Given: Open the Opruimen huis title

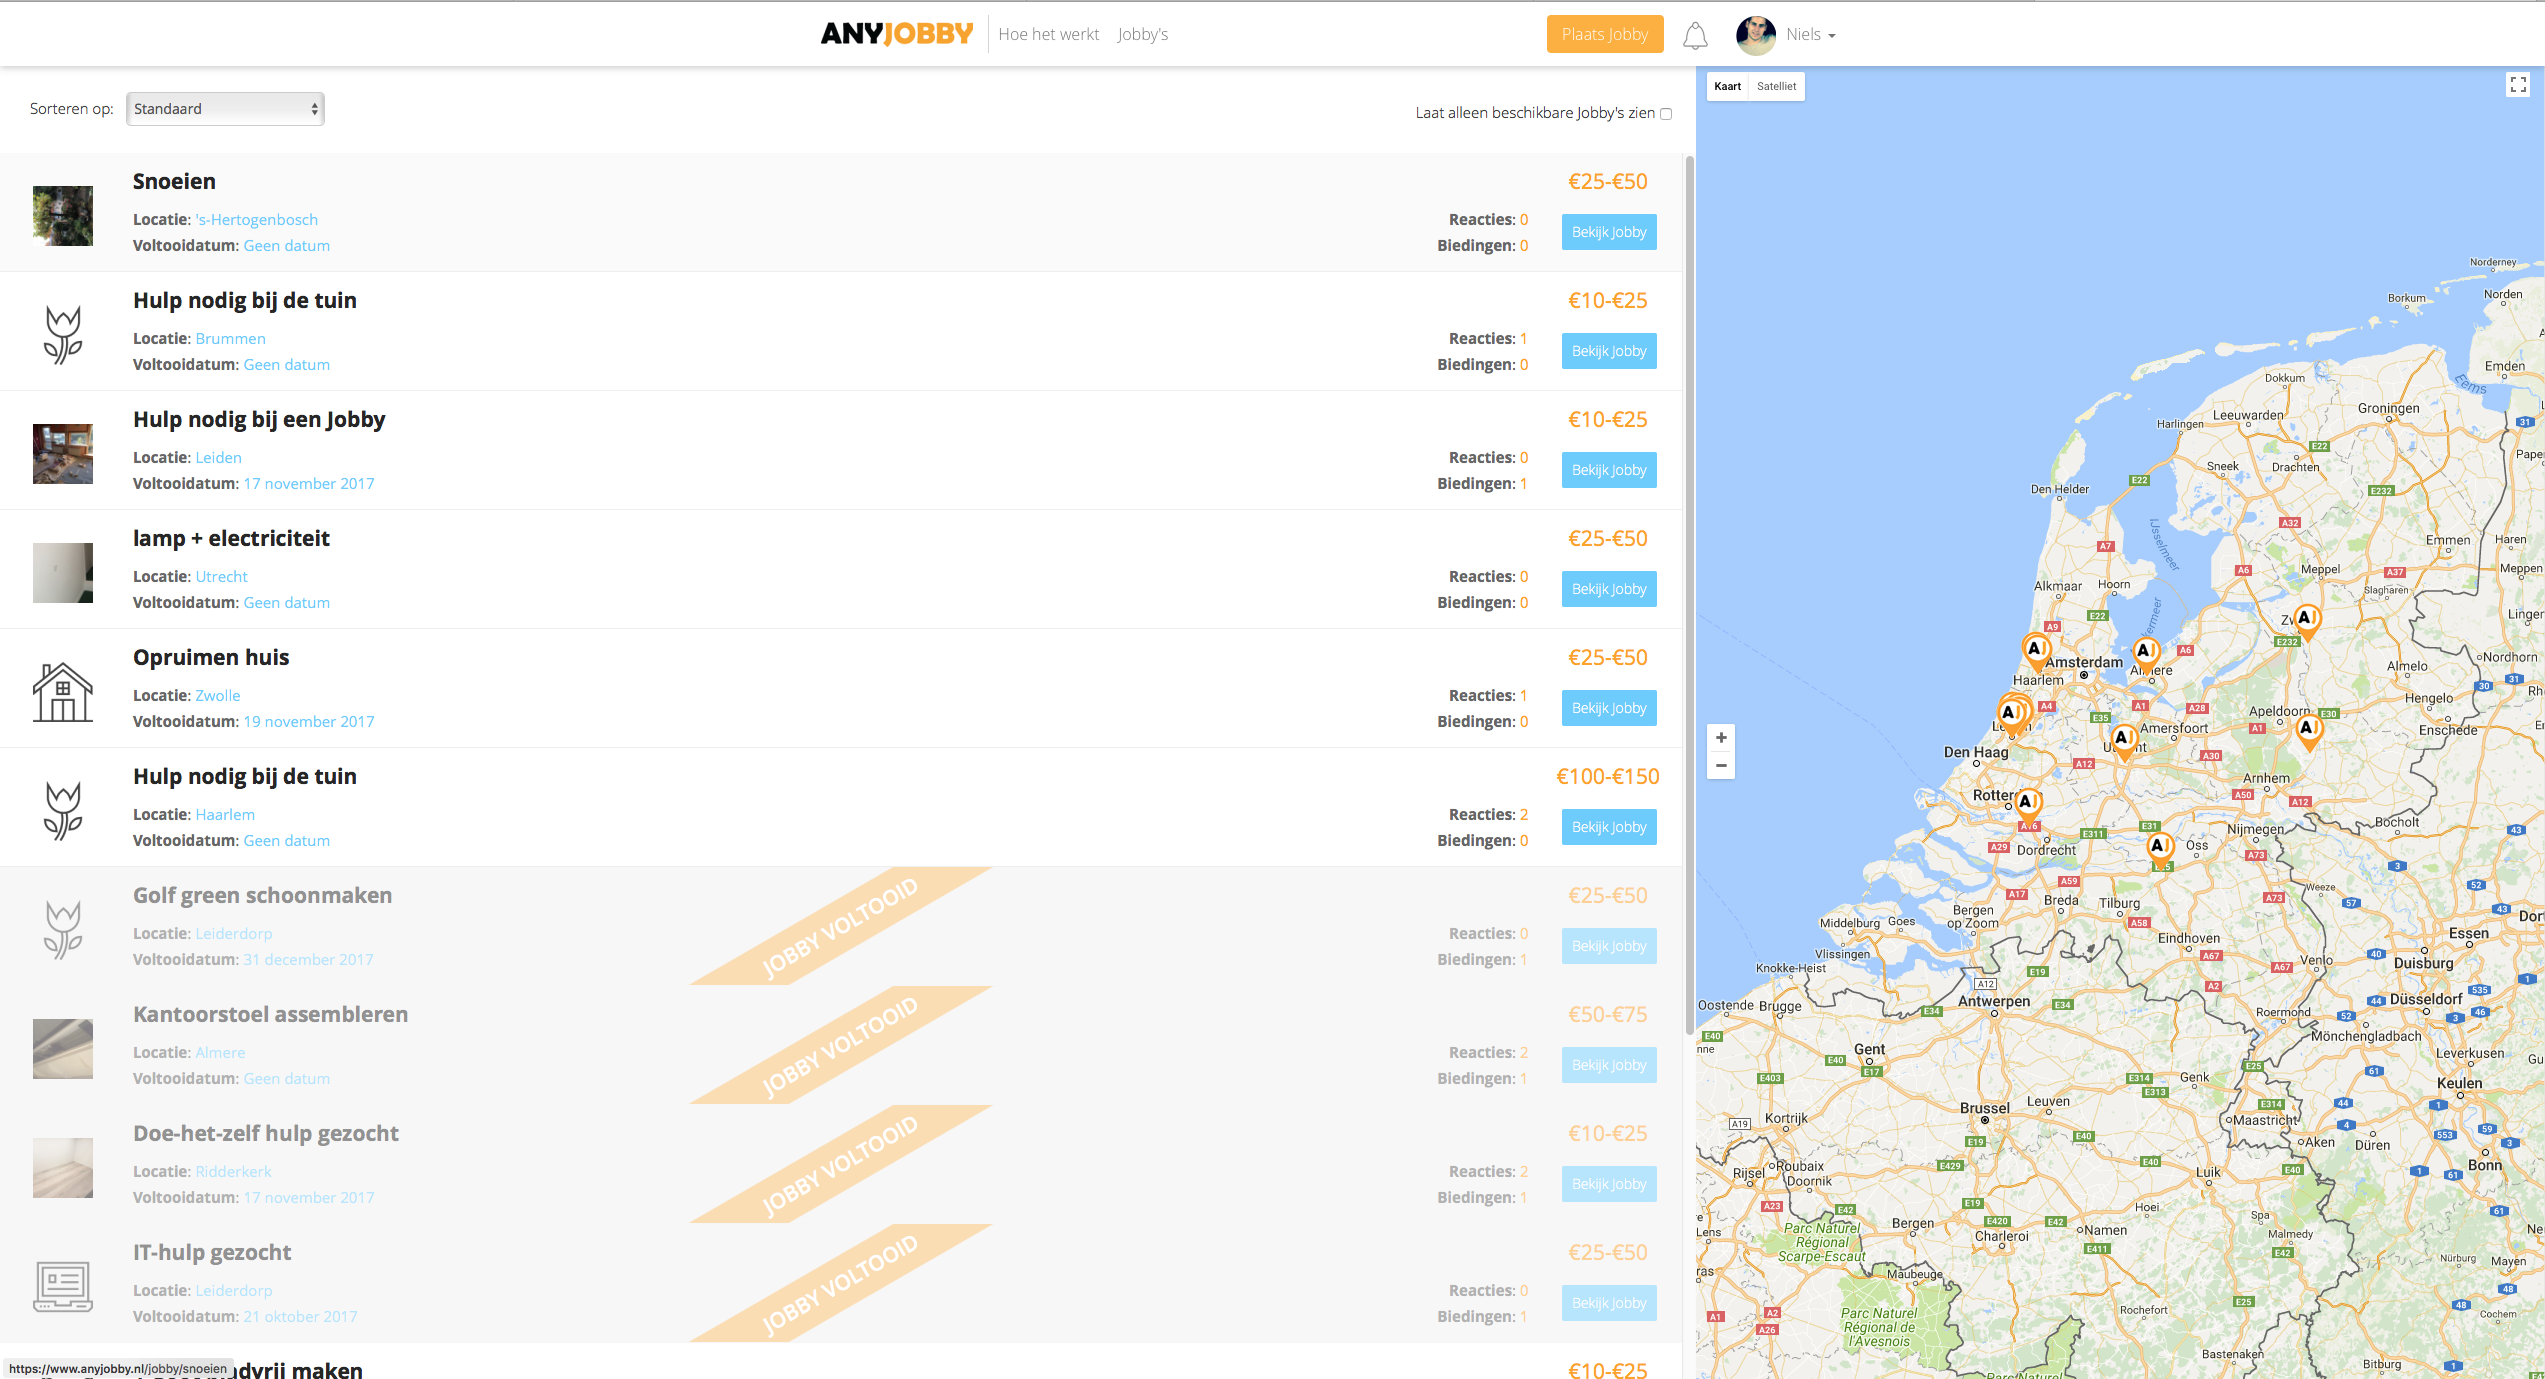Looking at the screenshot, I should [x=211, y=657].
